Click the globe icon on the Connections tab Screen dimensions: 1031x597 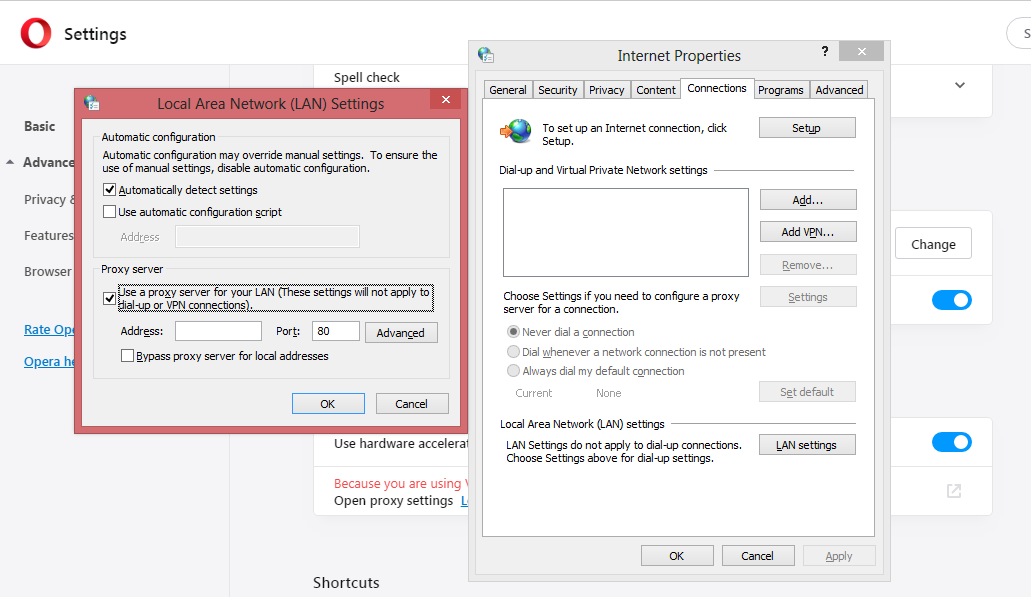[517, 130]
